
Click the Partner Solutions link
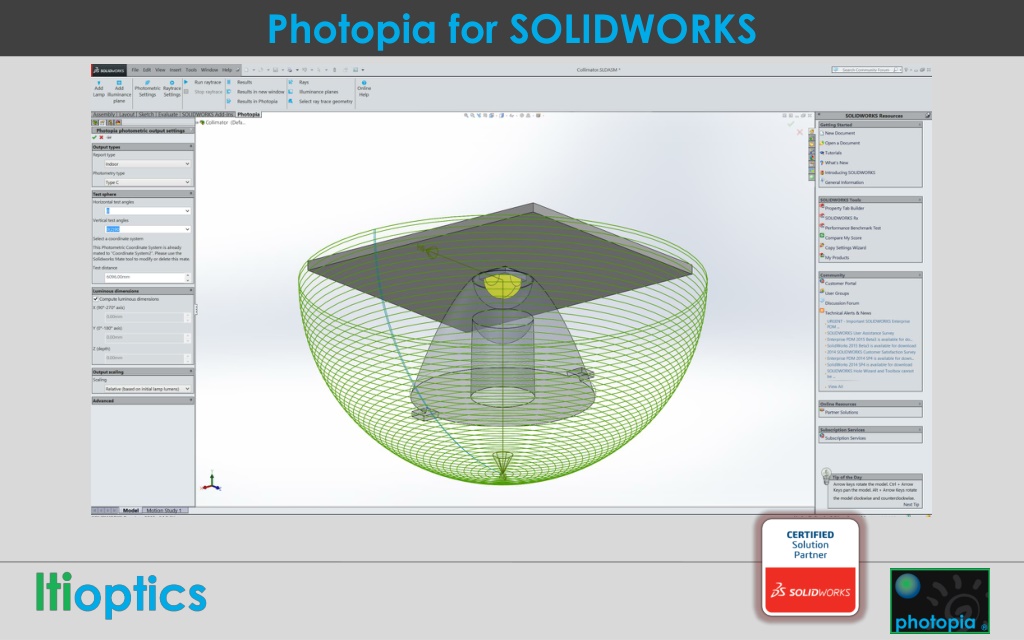[841, 412]
